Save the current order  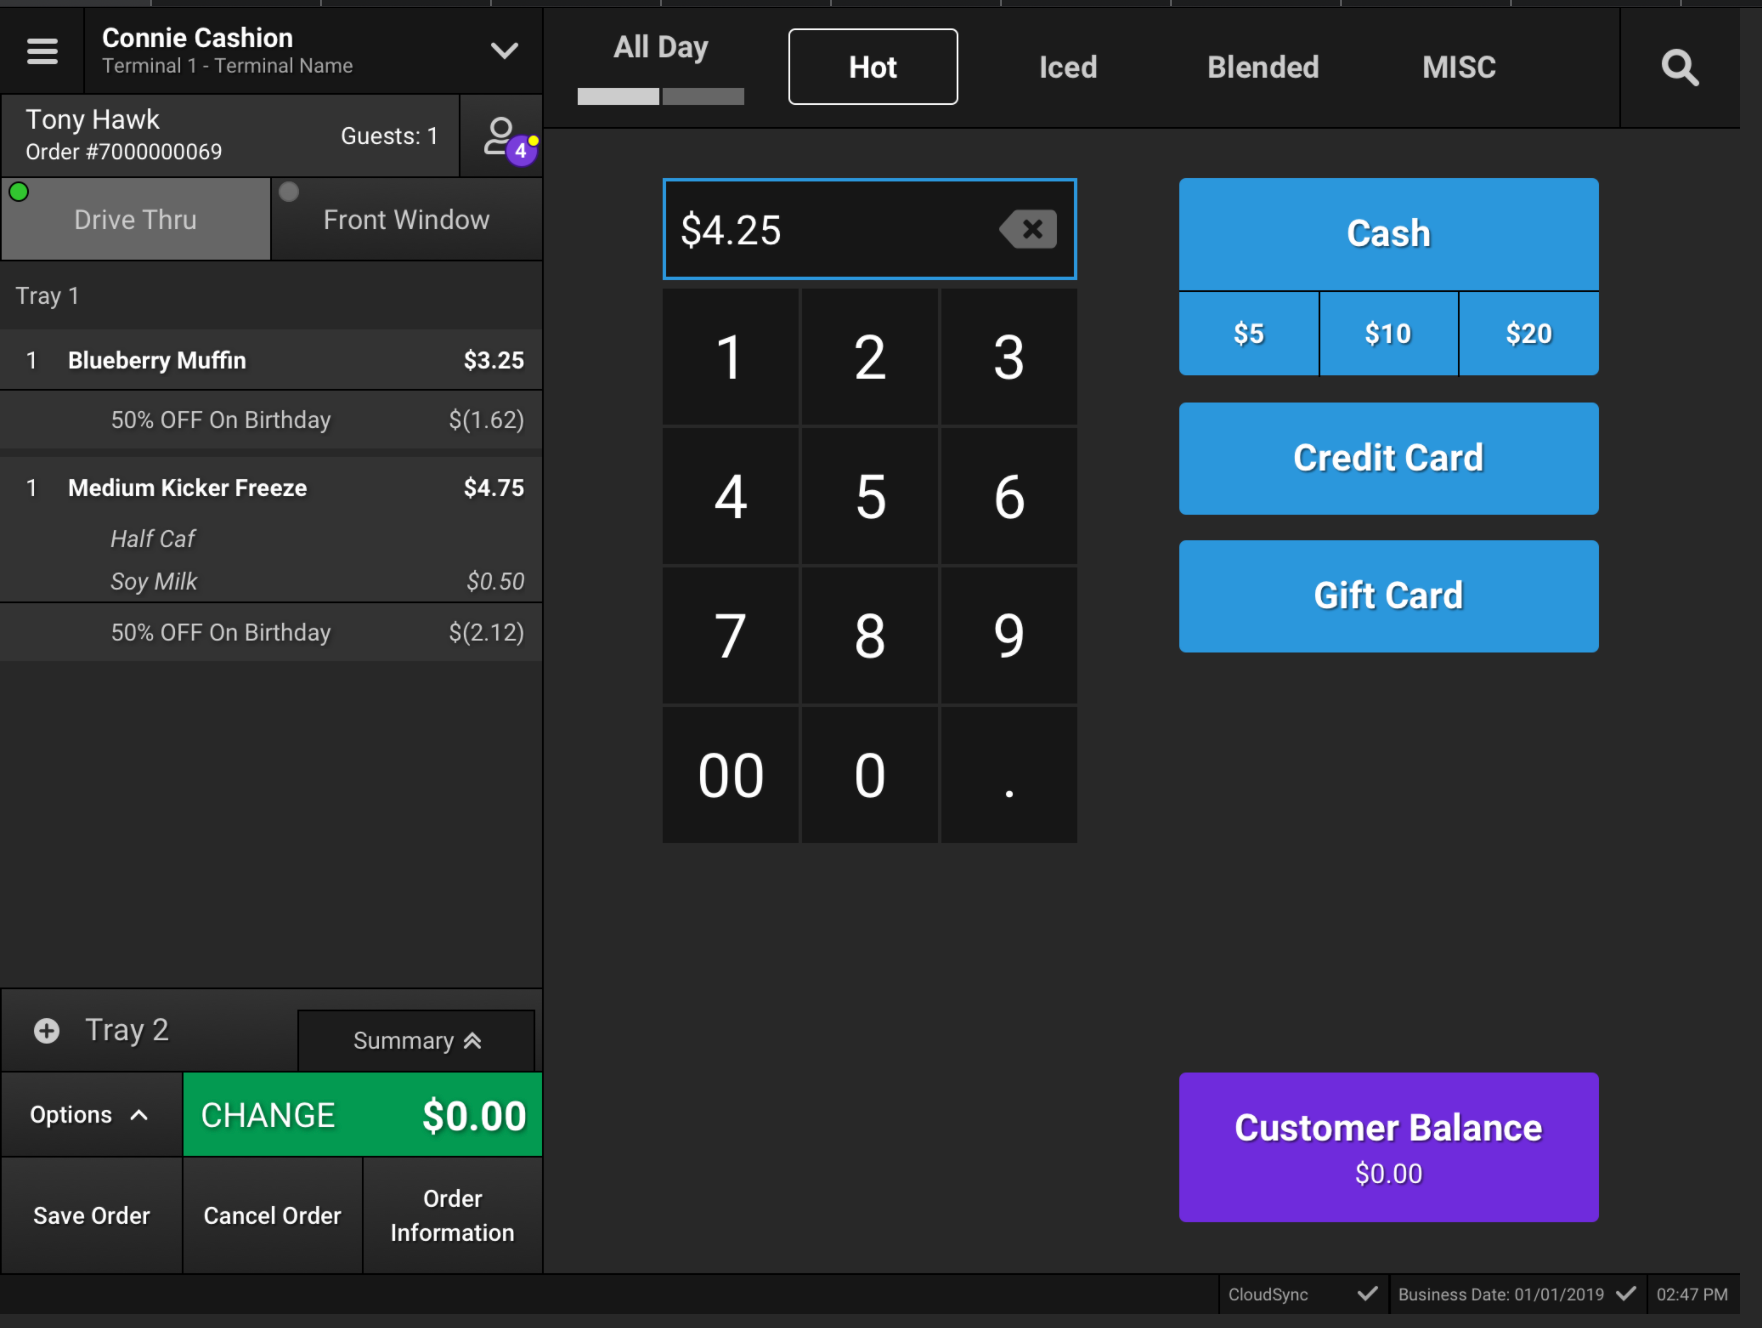[x=91, y=1215]
